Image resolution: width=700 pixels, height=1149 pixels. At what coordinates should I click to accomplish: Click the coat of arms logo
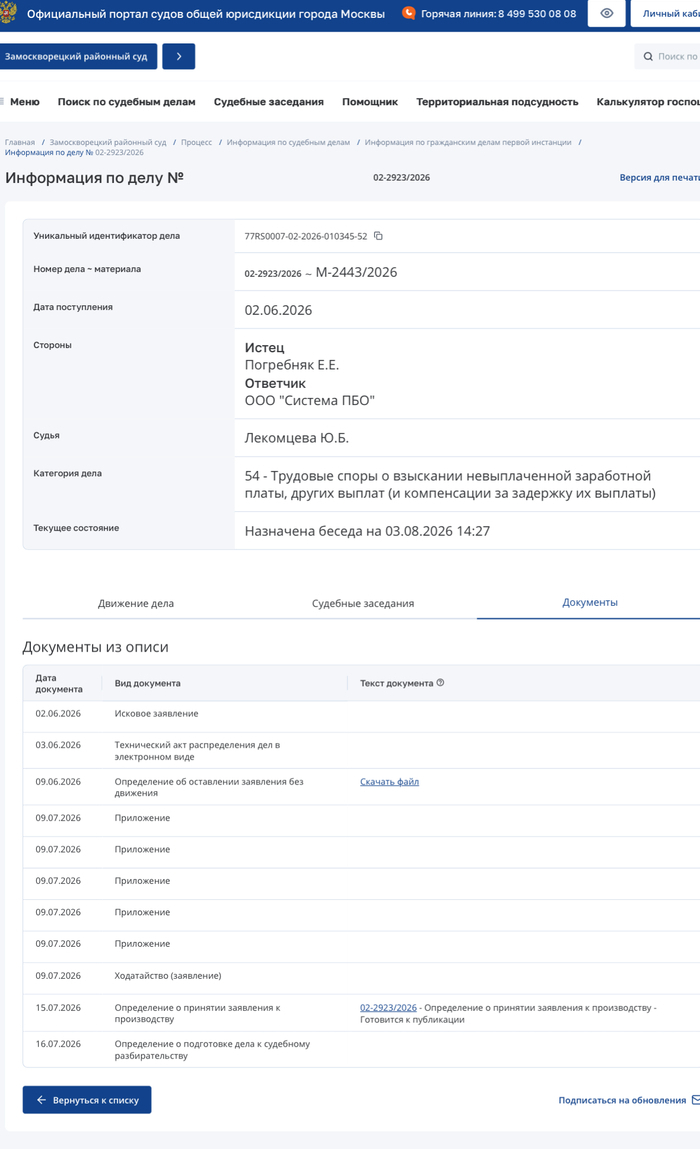tap(8, 13)
